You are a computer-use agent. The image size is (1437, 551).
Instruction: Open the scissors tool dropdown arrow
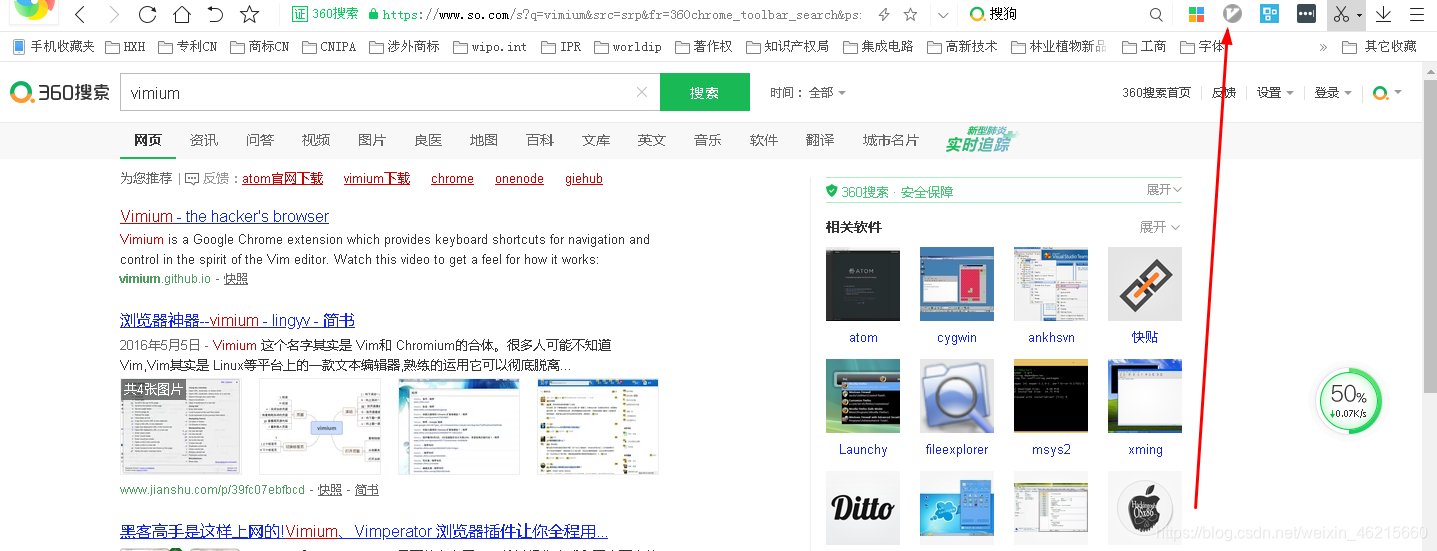pos(1359,15)
